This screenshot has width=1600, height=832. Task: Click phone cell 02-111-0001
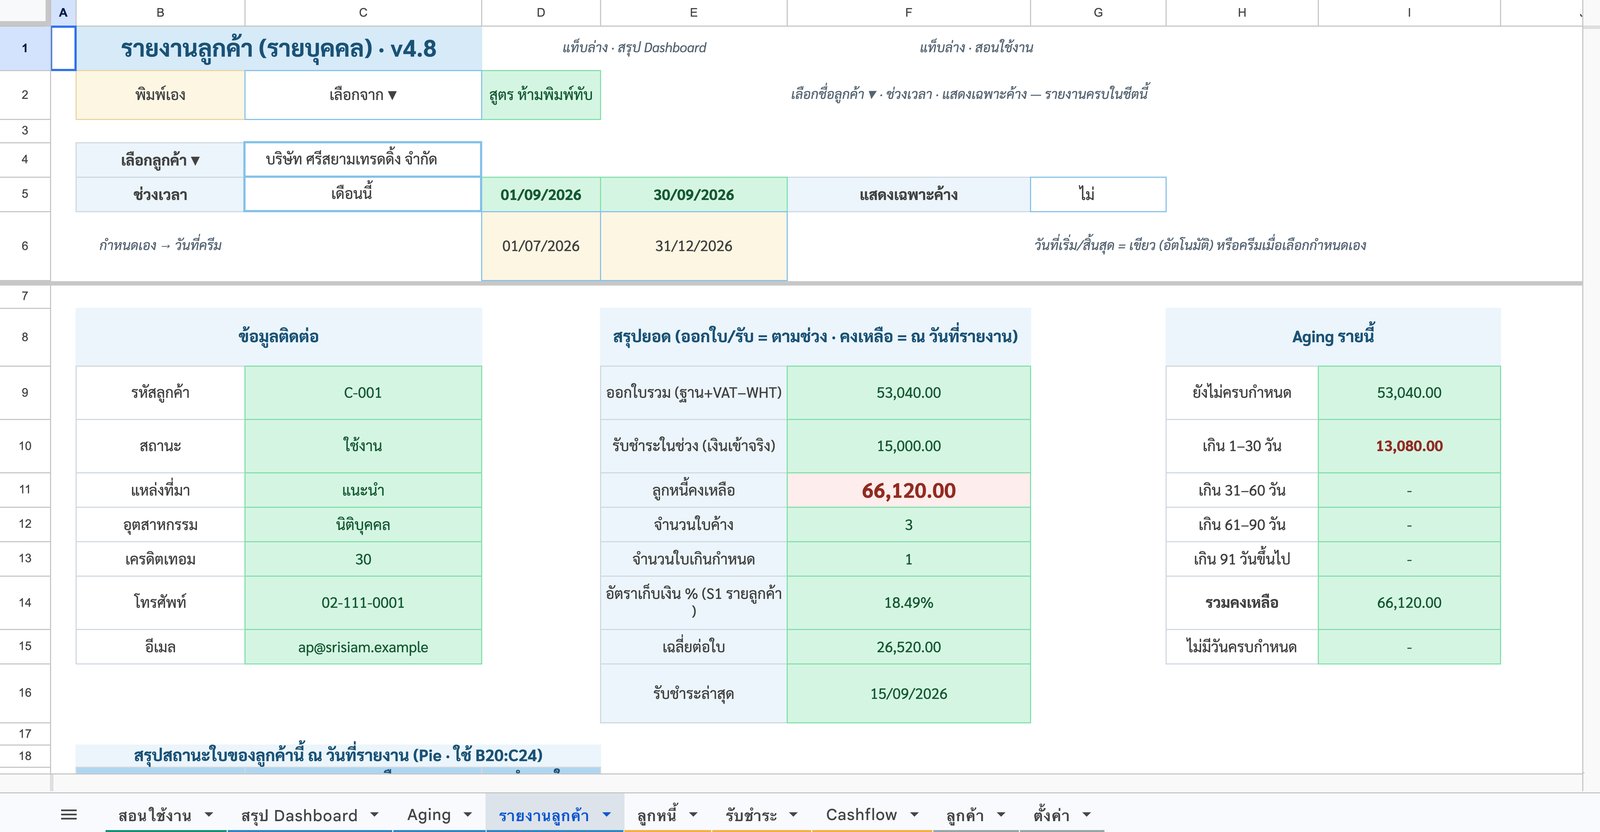pos(363,603)
